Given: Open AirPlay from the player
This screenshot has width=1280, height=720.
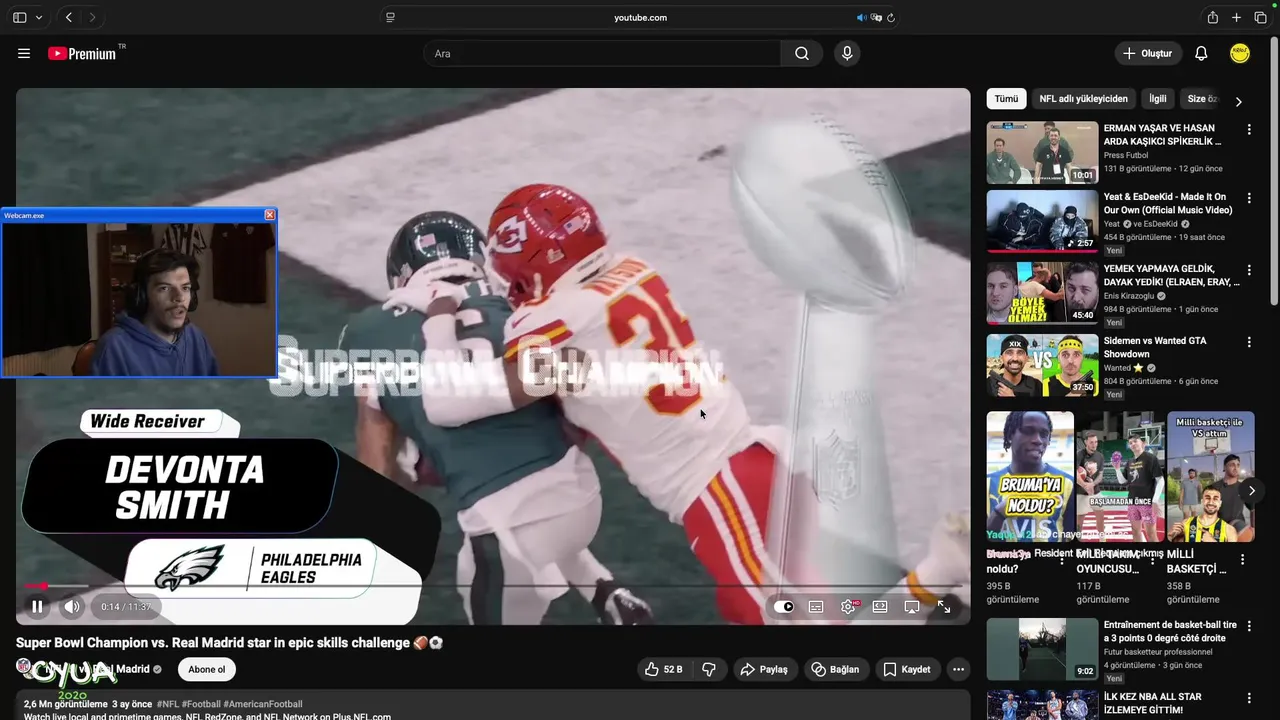Looking at the screenshot, I should tap(912, 606).
